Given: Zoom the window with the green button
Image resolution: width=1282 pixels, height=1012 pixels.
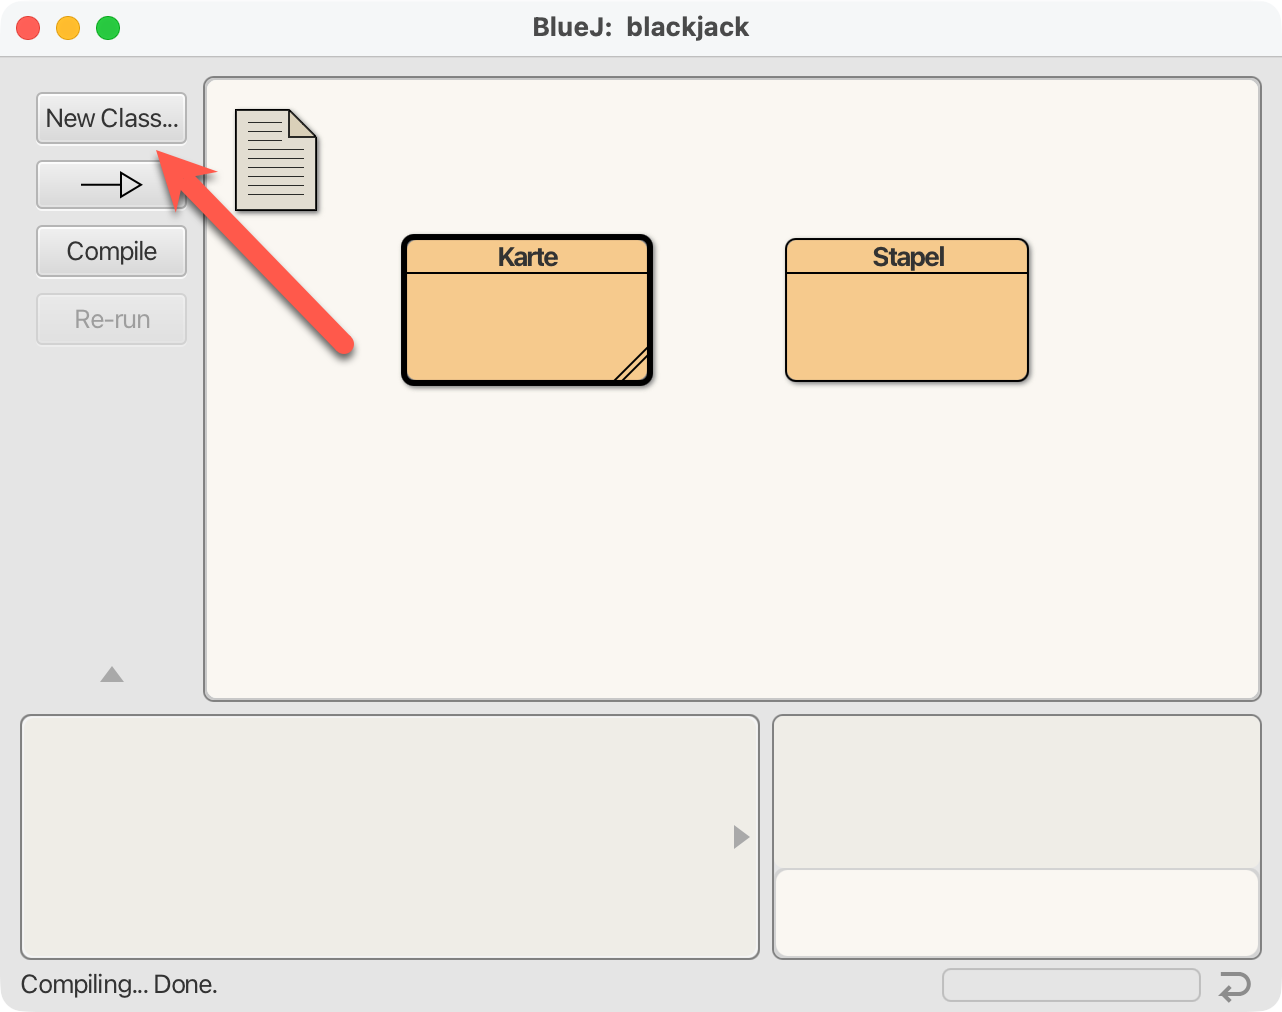Looking at the screenshot, I should (x=108, y=28).
